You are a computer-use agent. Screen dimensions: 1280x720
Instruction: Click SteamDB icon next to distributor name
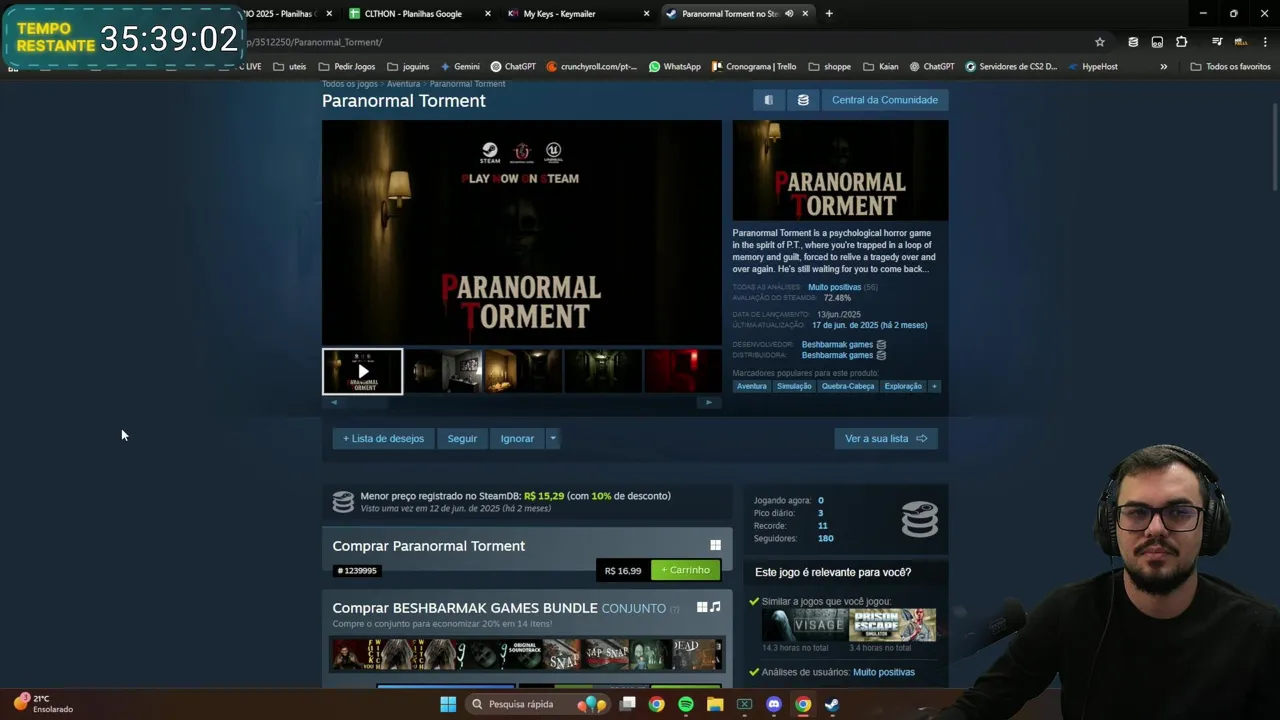(x=881, y=355)
